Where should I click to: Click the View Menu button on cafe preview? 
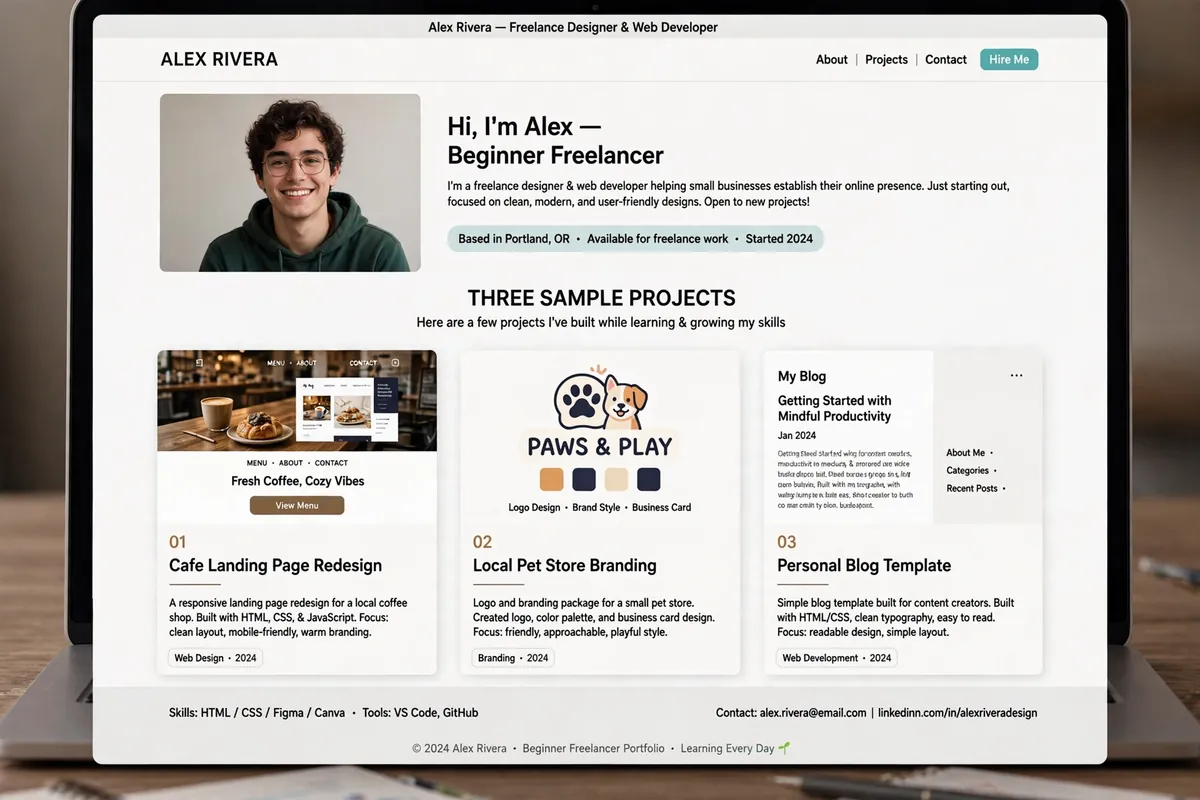tap(297, 505)
